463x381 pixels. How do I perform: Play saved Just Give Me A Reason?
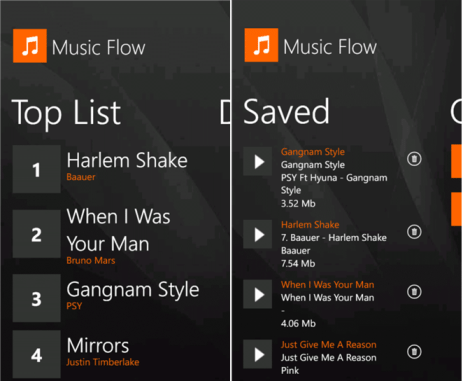click(x=257, y=354)
